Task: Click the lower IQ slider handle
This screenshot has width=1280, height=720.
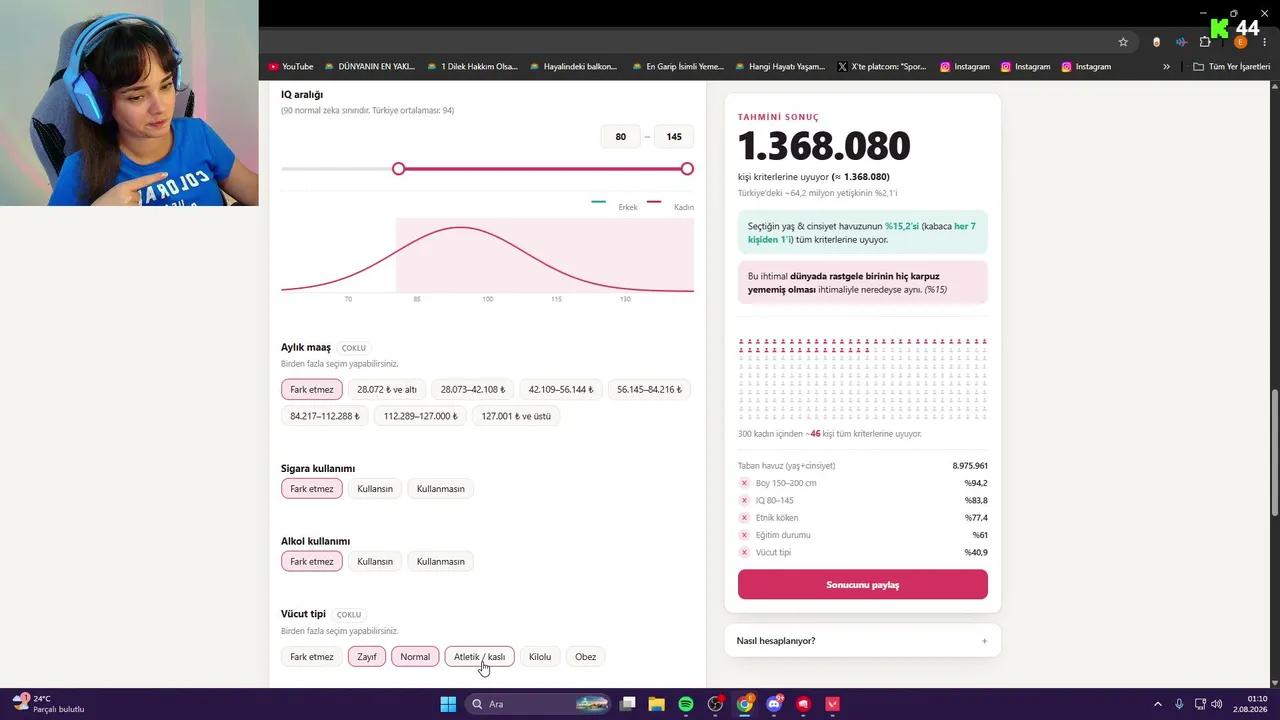Action: click(x=399, y=169)
